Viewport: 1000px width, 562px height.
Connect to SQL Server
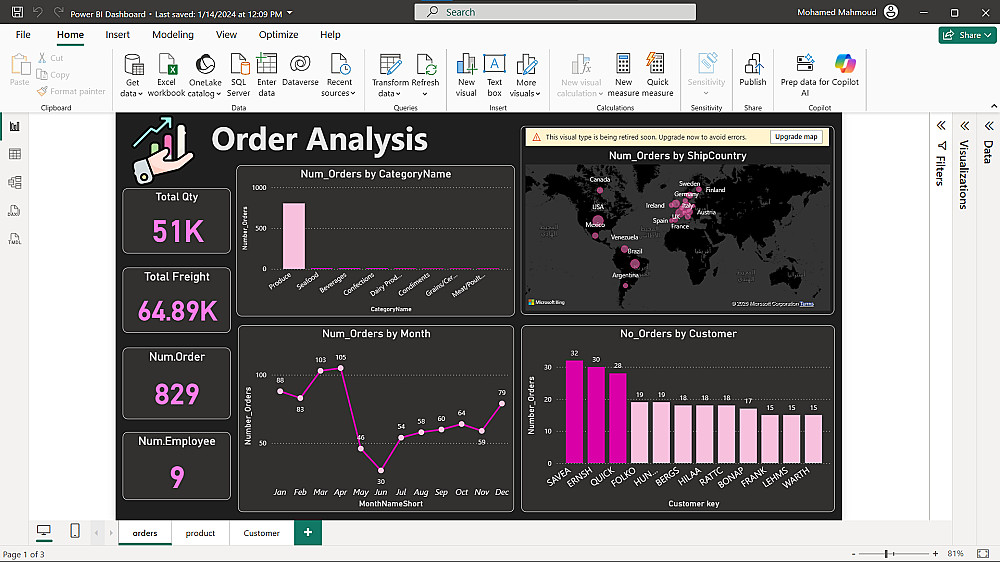(239, 75)
